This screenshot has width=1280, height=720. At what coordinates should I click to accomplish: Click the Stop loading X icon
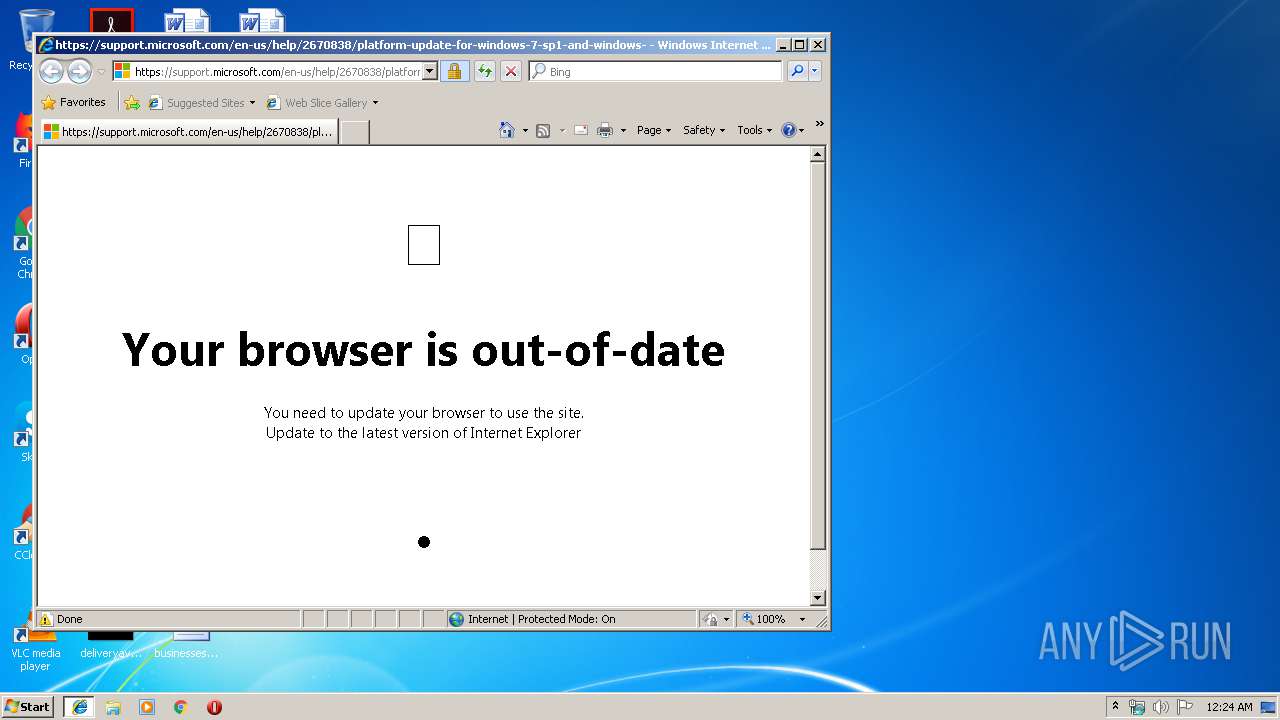click(511, 71)
